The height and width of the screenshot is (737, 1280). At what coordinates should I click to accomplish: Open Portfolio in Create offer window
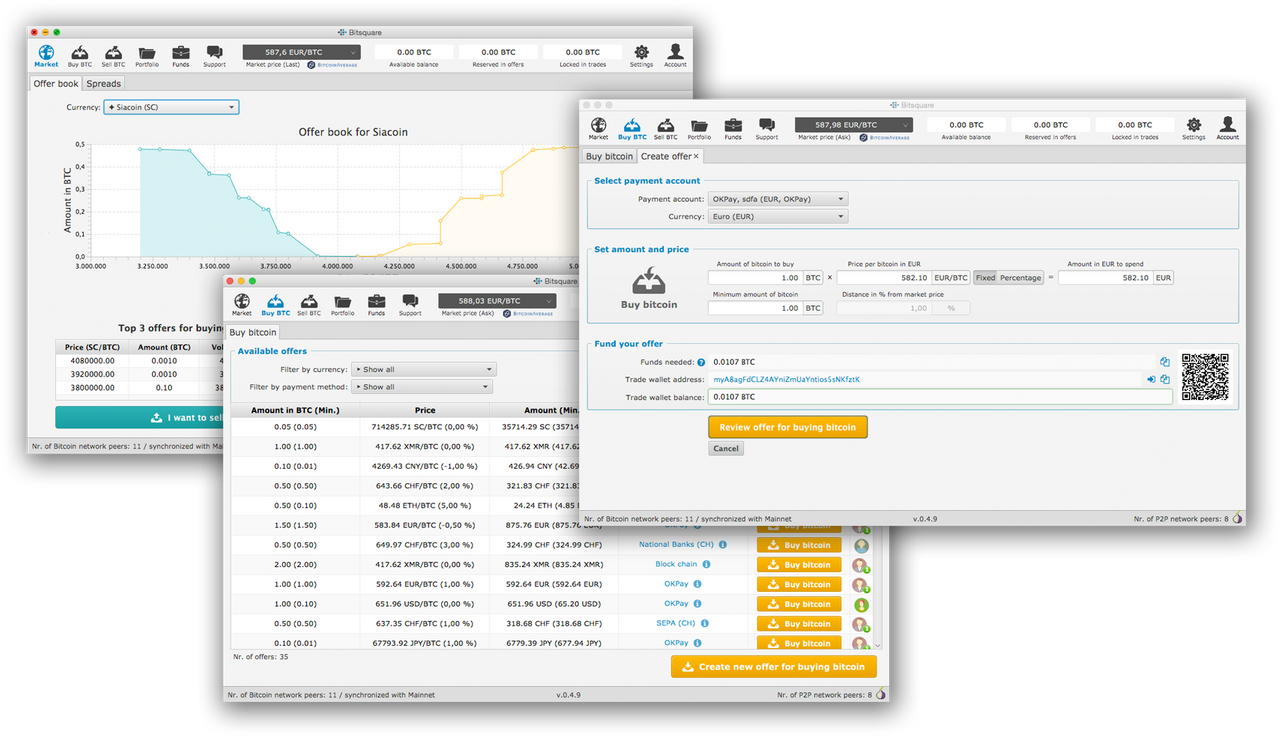click(x=699, y=128)
